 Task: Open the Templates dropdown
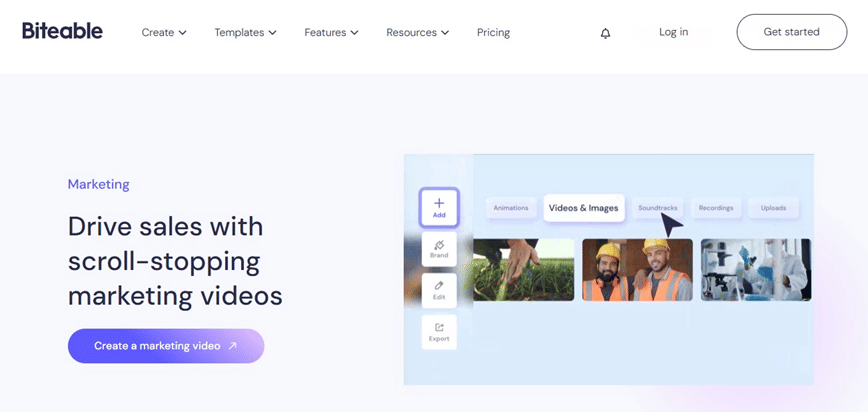(x=245, y=33)
